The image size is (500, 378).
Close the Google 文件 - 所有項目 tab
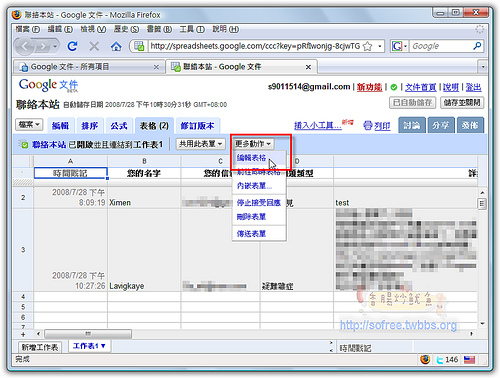(156, 67)
